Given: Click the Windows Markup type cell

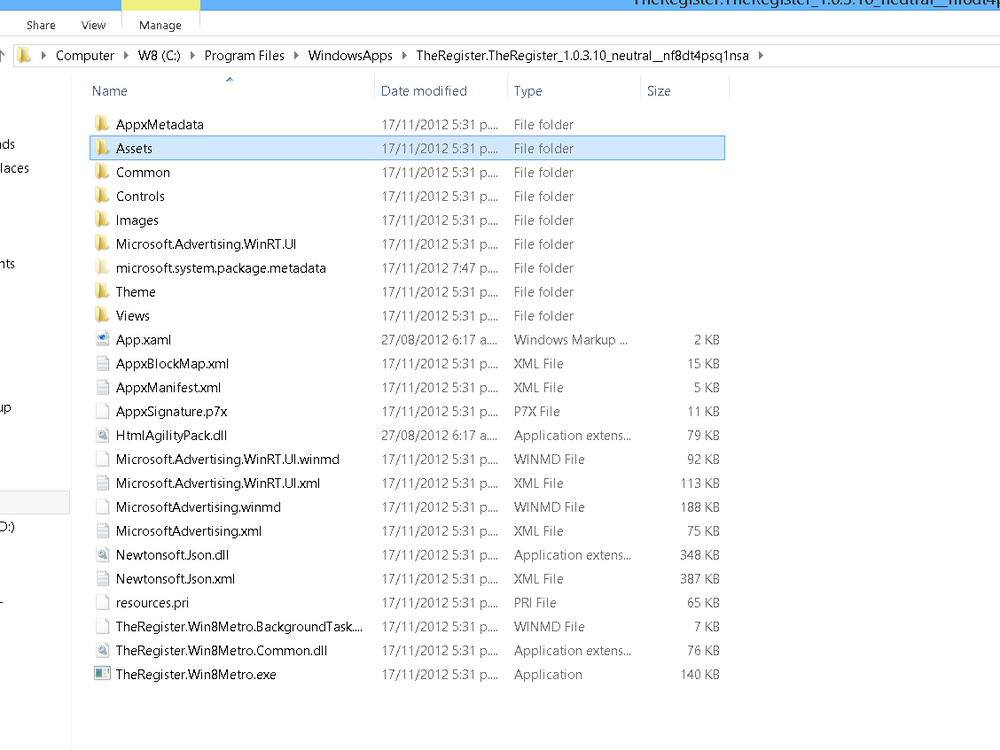Looking at the screenshot, I should pos(571,339).
